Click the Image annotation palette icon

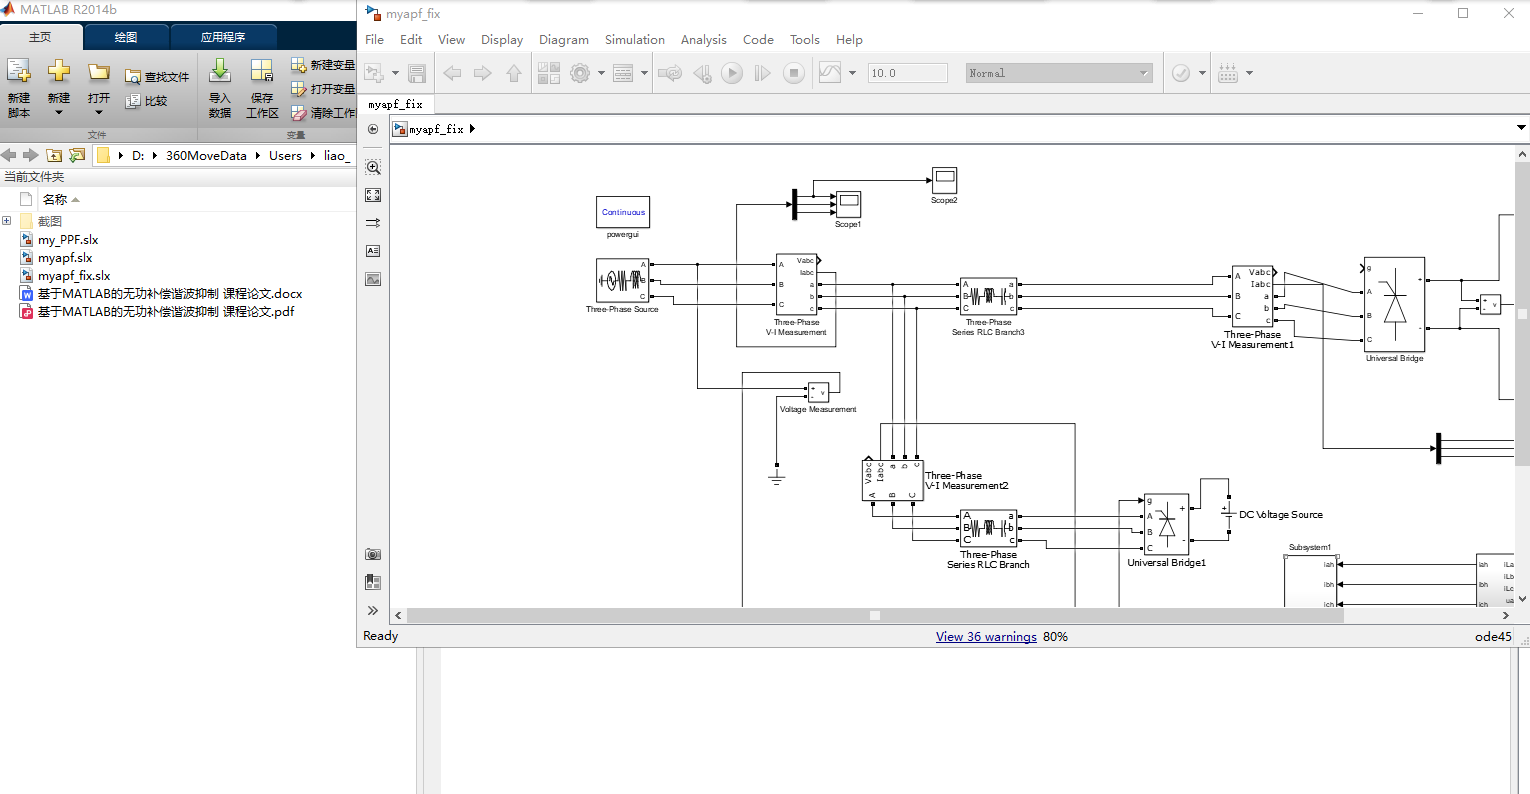point(373,279)
